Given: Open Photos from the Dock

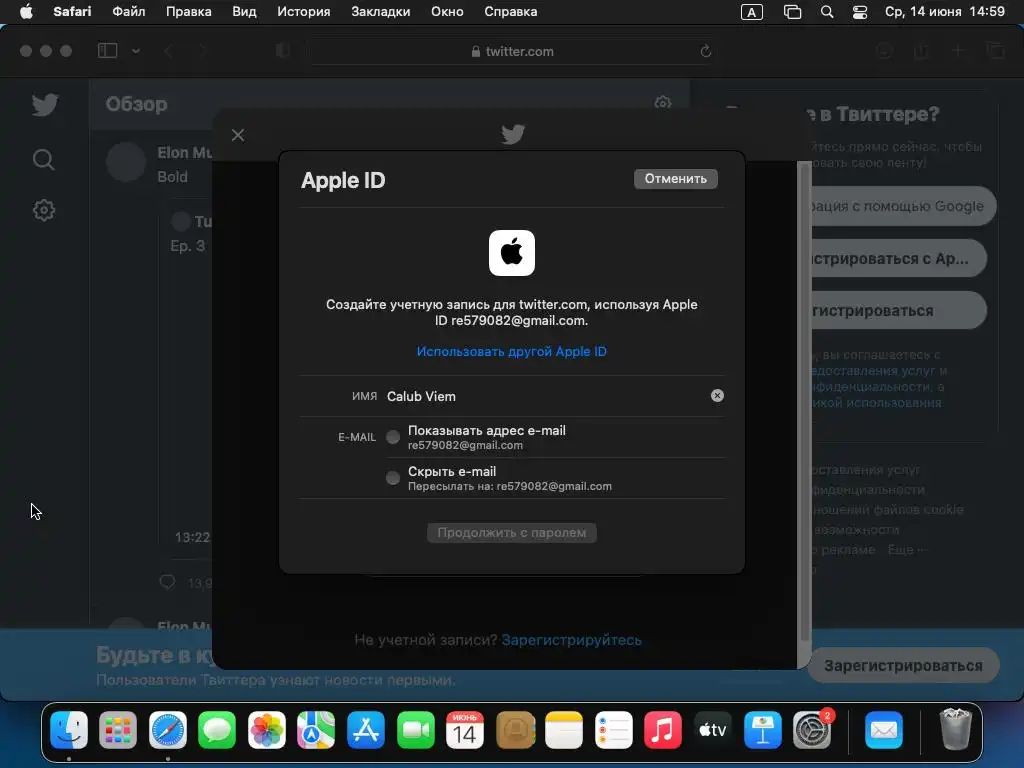Looking at the screenshot, I should tap(266, 729).
